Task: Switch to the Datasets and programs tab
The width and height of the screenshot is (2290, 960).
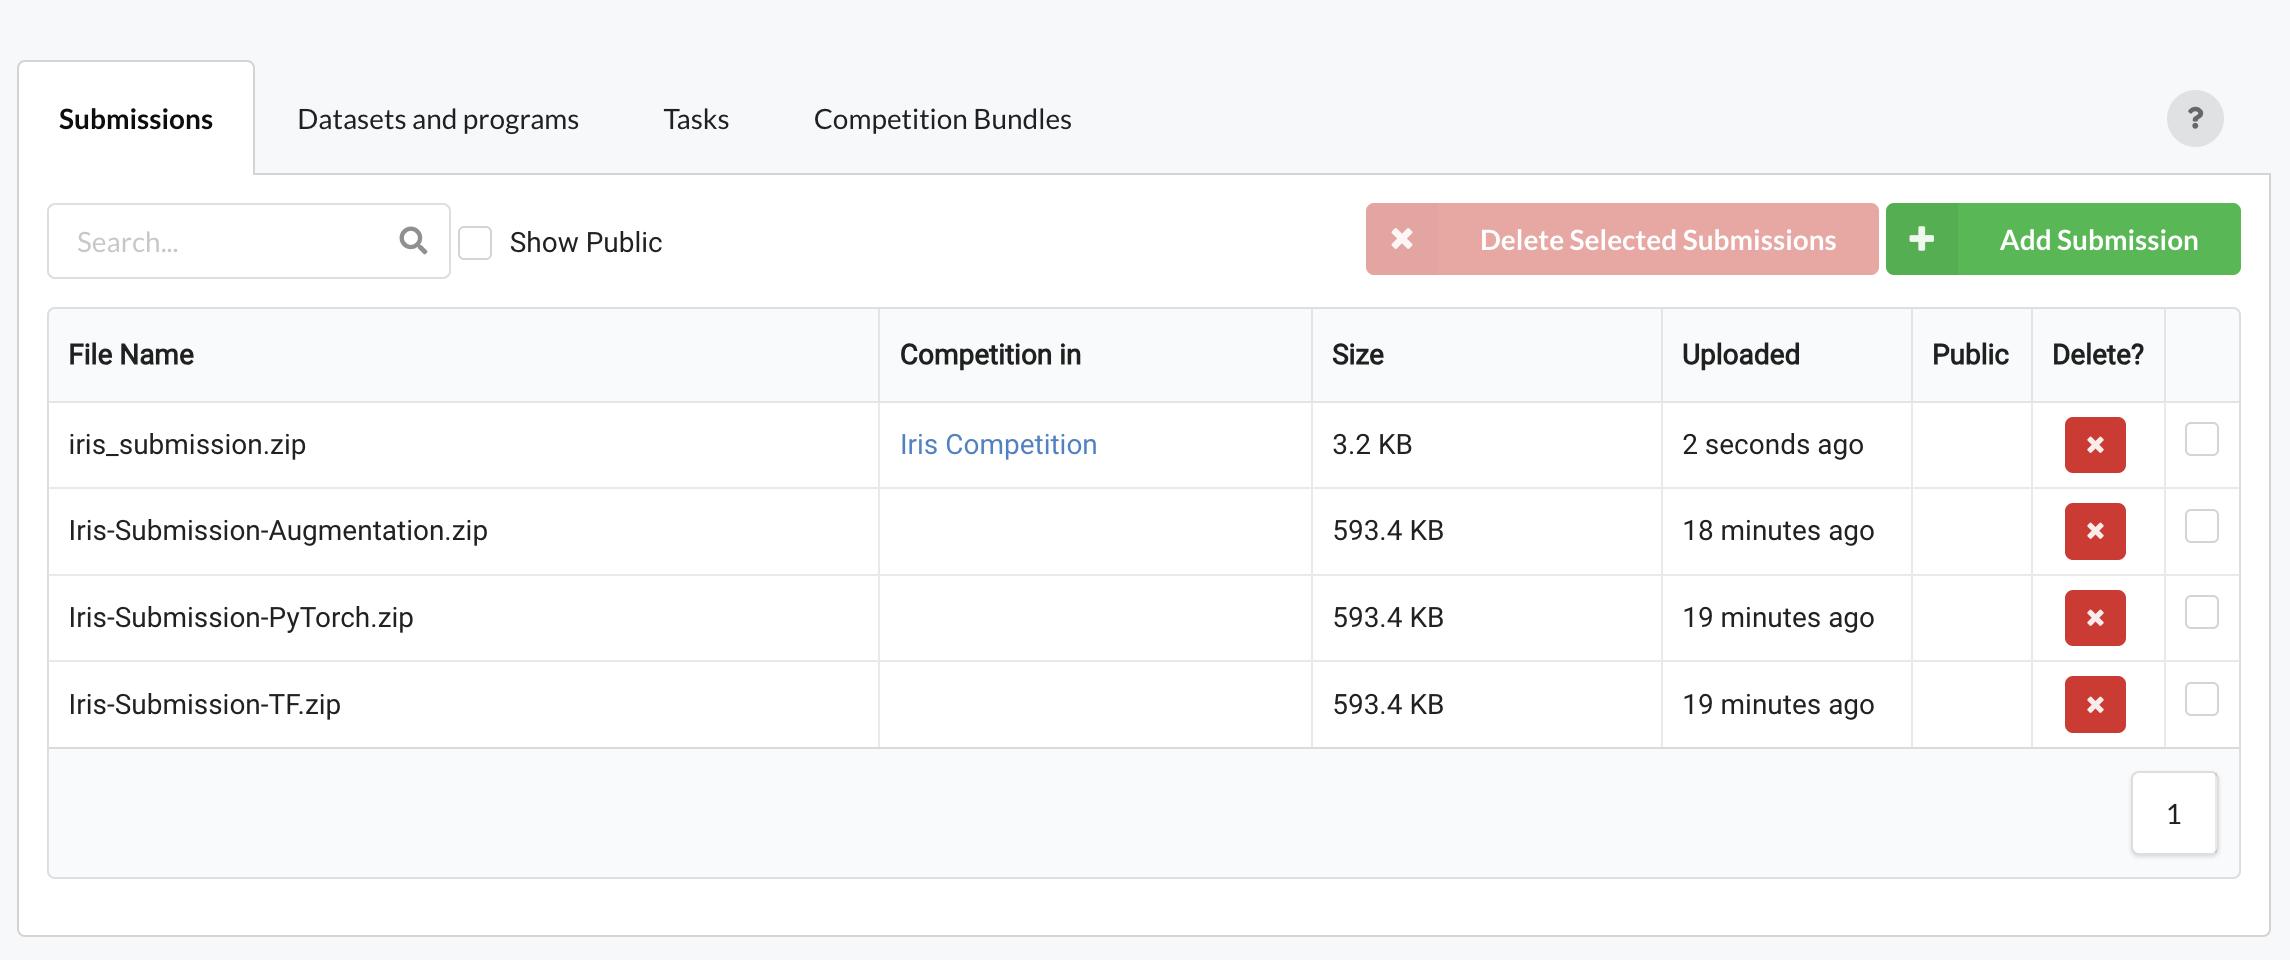Action: pos(437,119)
